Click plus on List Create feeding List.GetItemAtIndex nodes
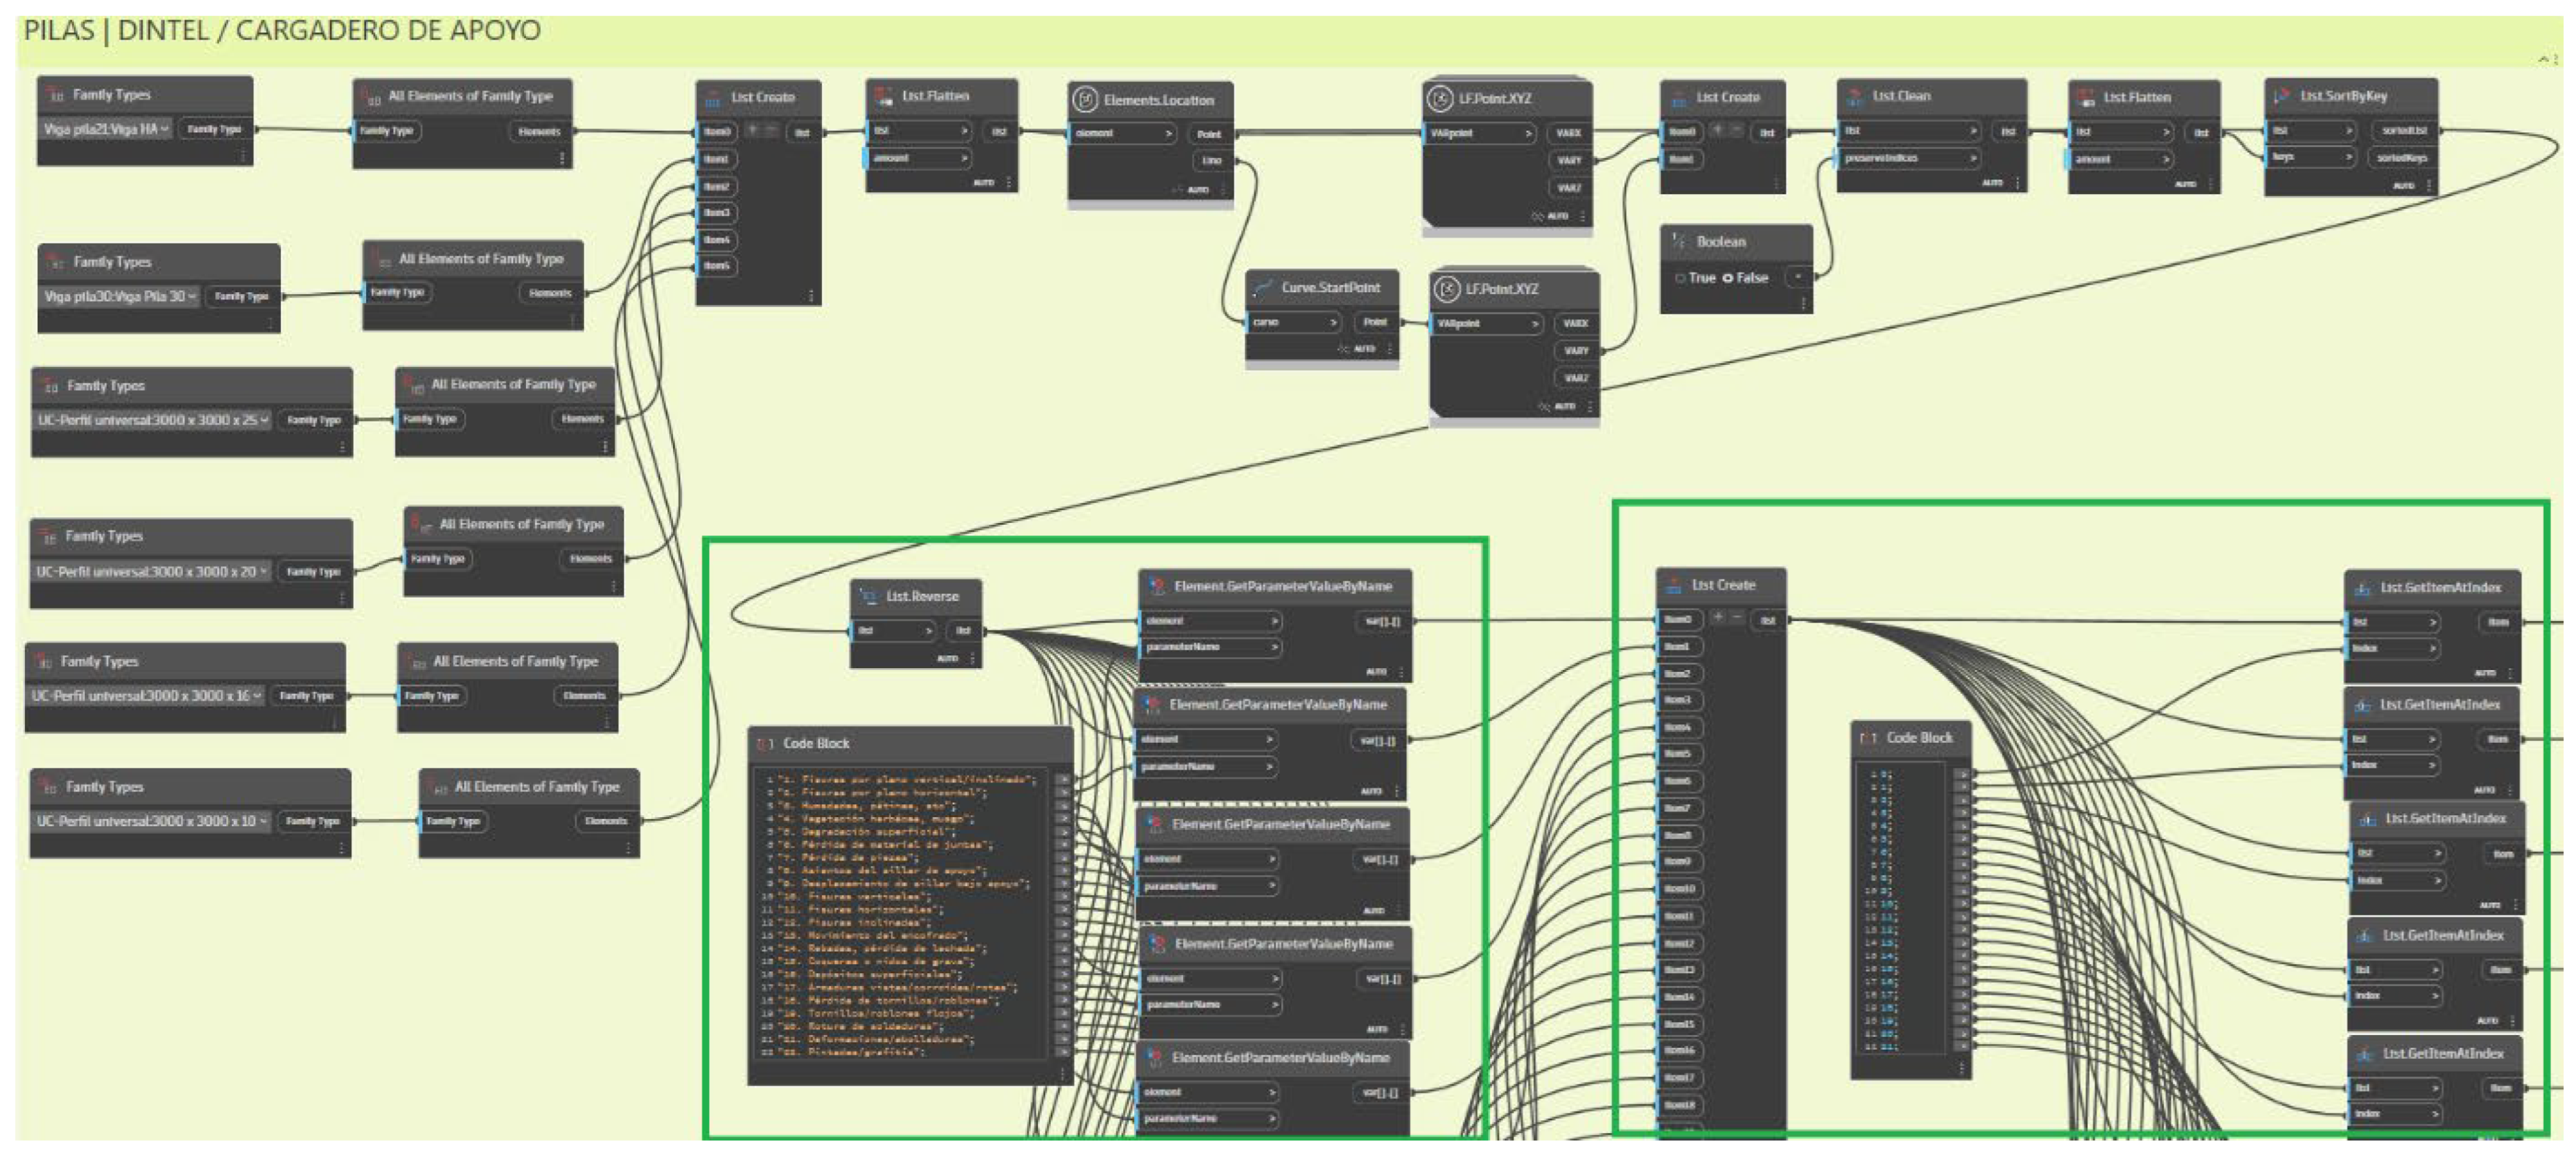The width and height of the screenshot is (2576, 1157). [1717, 618]
